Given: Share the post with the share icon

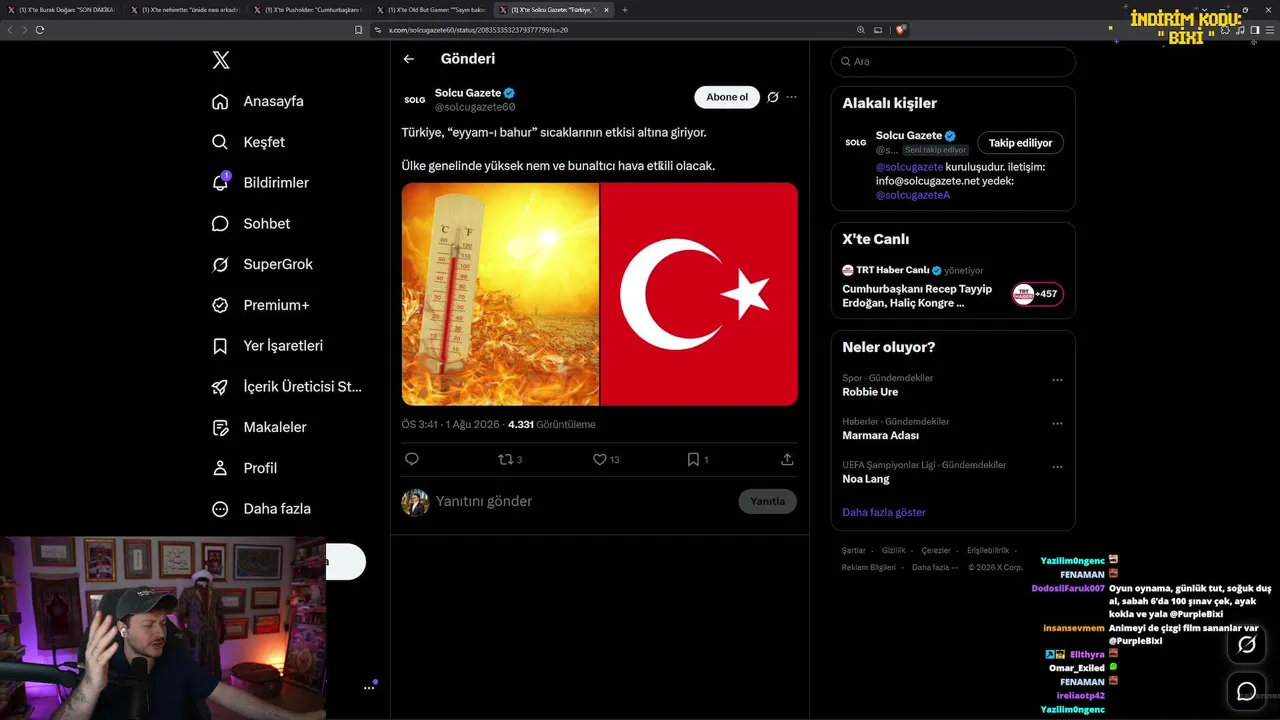Looking at the screenshot, I should pos(787,459).
